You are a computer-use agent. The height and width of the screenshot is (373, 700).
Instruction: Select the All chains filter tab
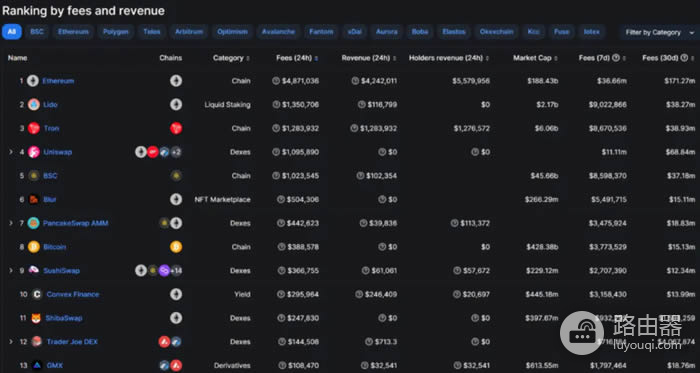(12, 32)
